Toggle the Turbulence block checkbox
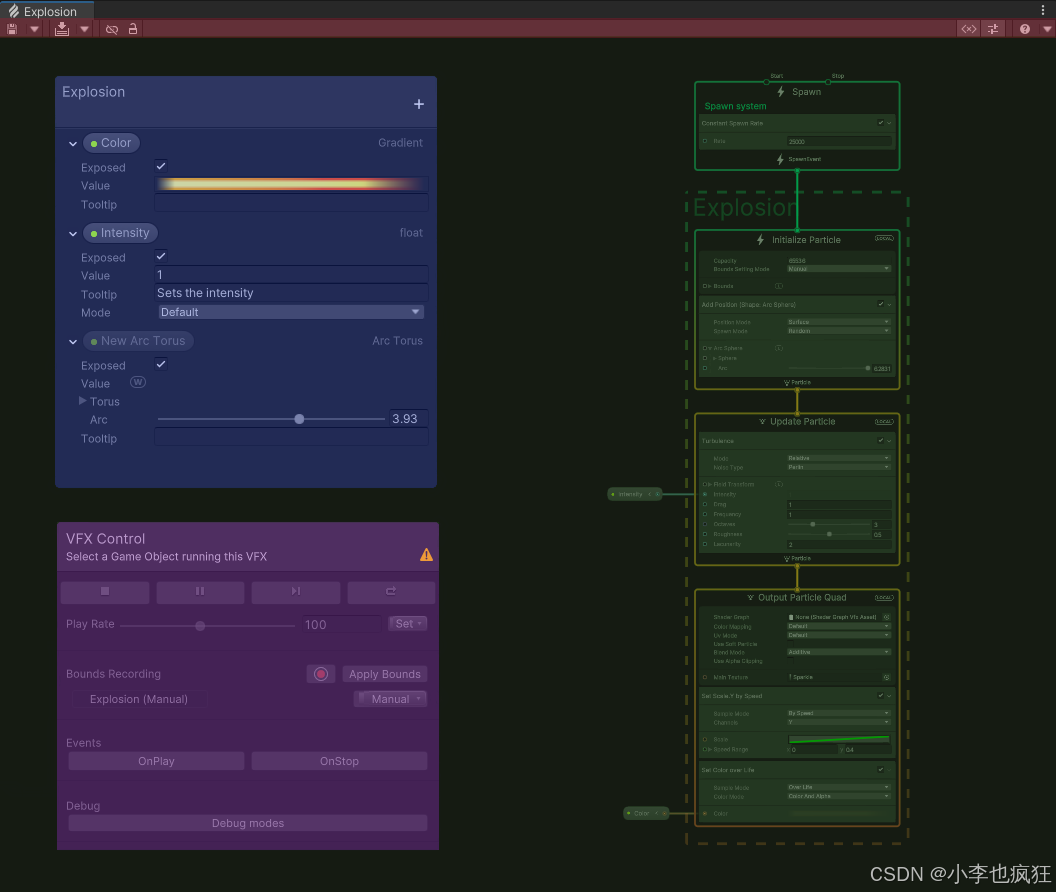 pos(880,441)
